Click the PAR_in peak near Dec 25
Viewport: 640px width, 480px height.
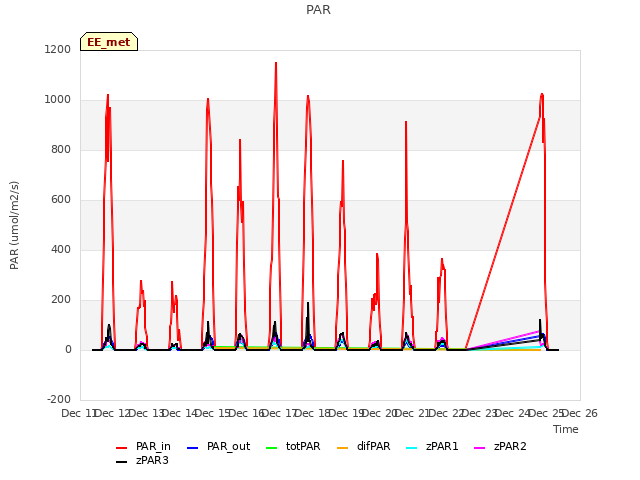coord(542,95)
